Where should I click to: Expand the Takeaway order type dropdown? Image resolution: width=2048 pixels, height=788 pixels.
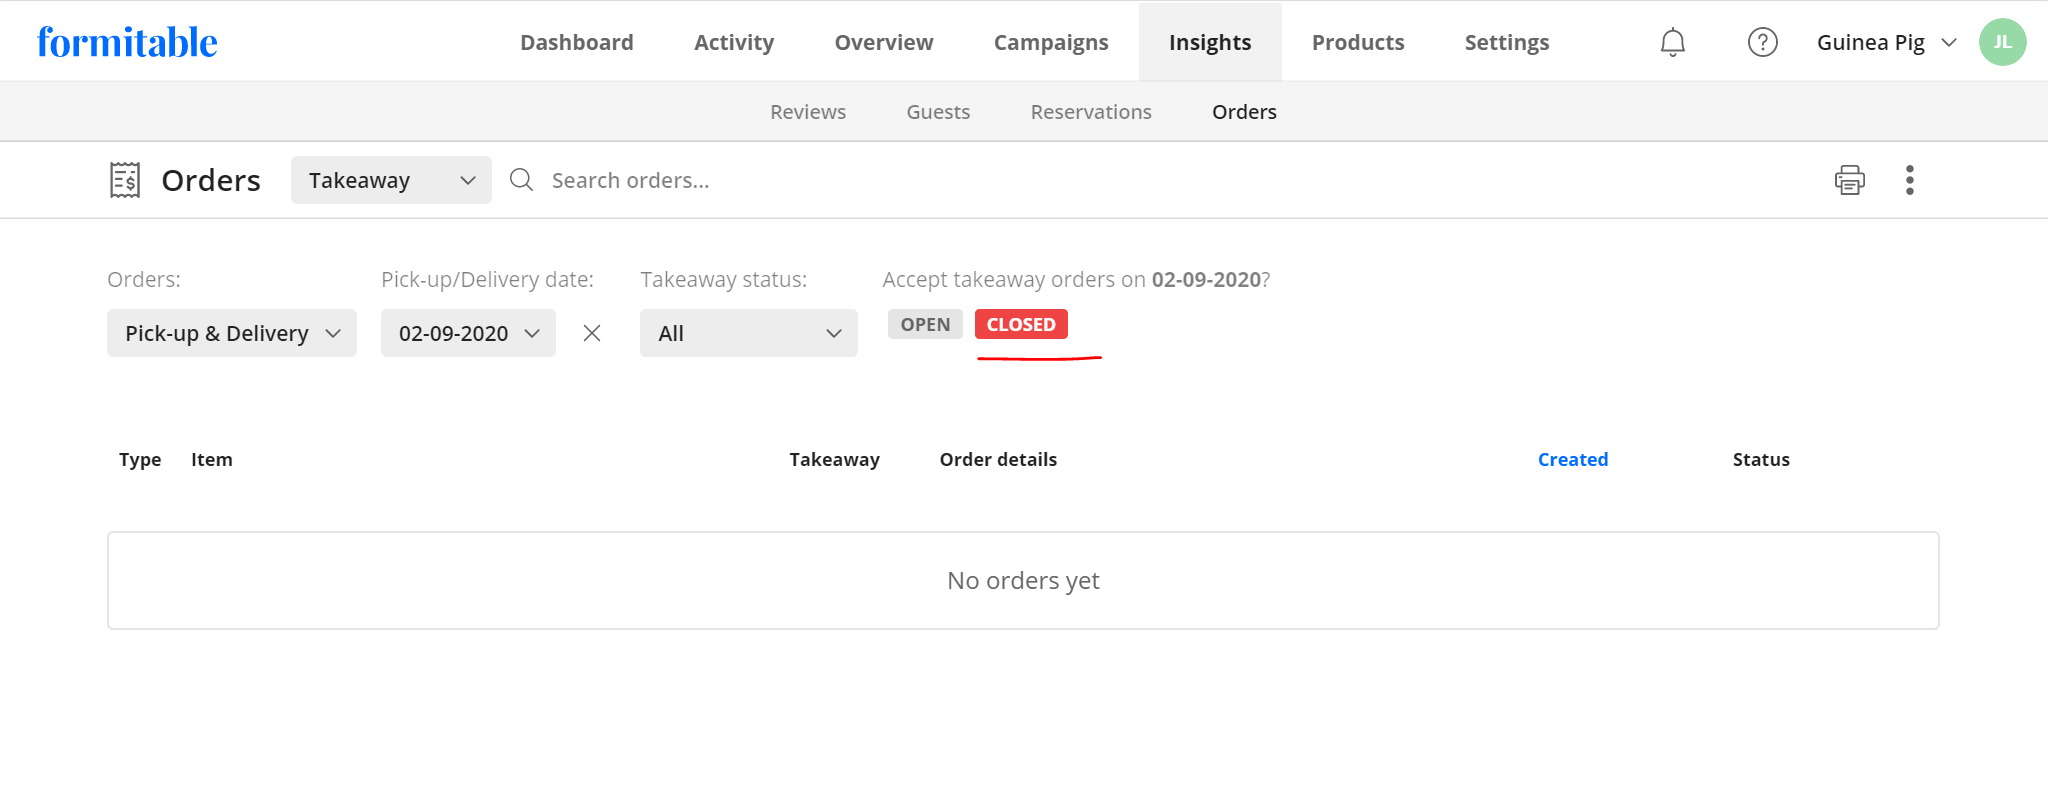point(390,180)
